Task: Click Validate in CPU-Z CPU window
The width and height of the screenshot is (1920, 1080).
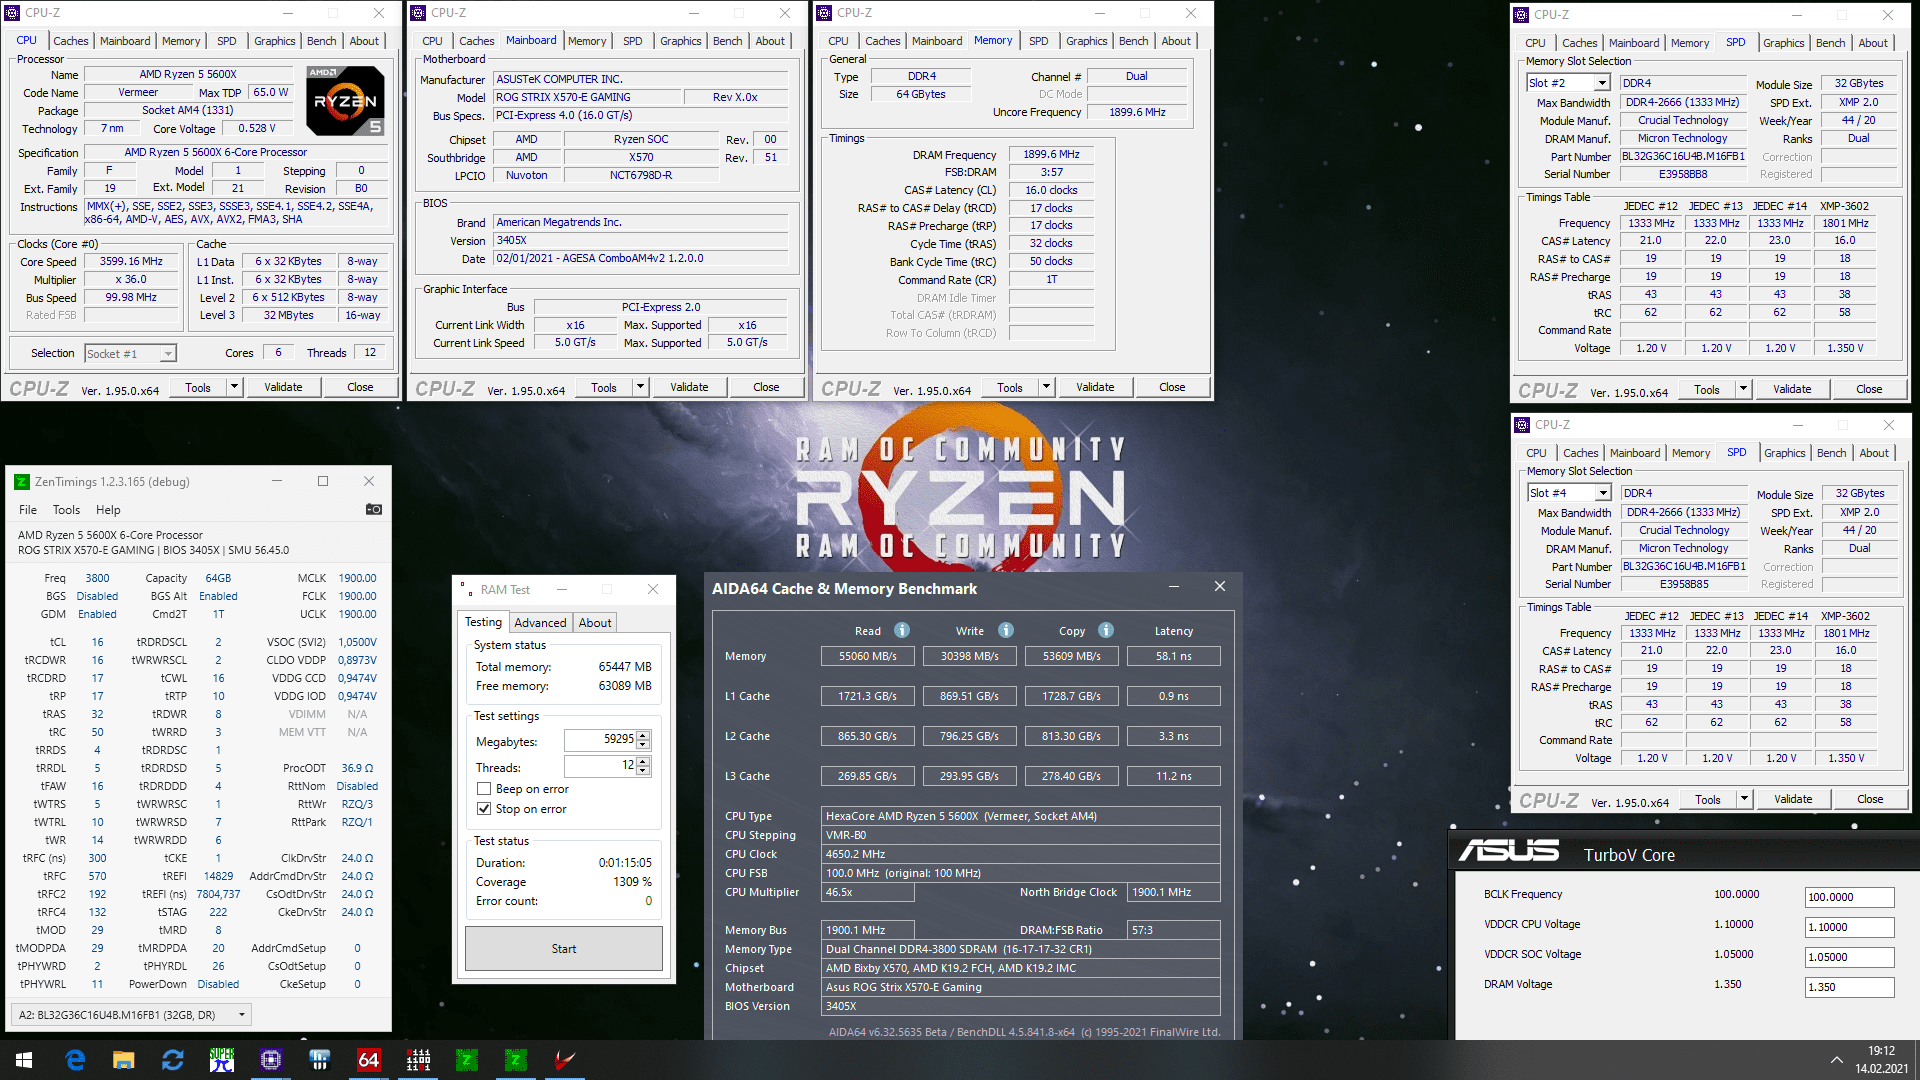Action: pos(283,387)
